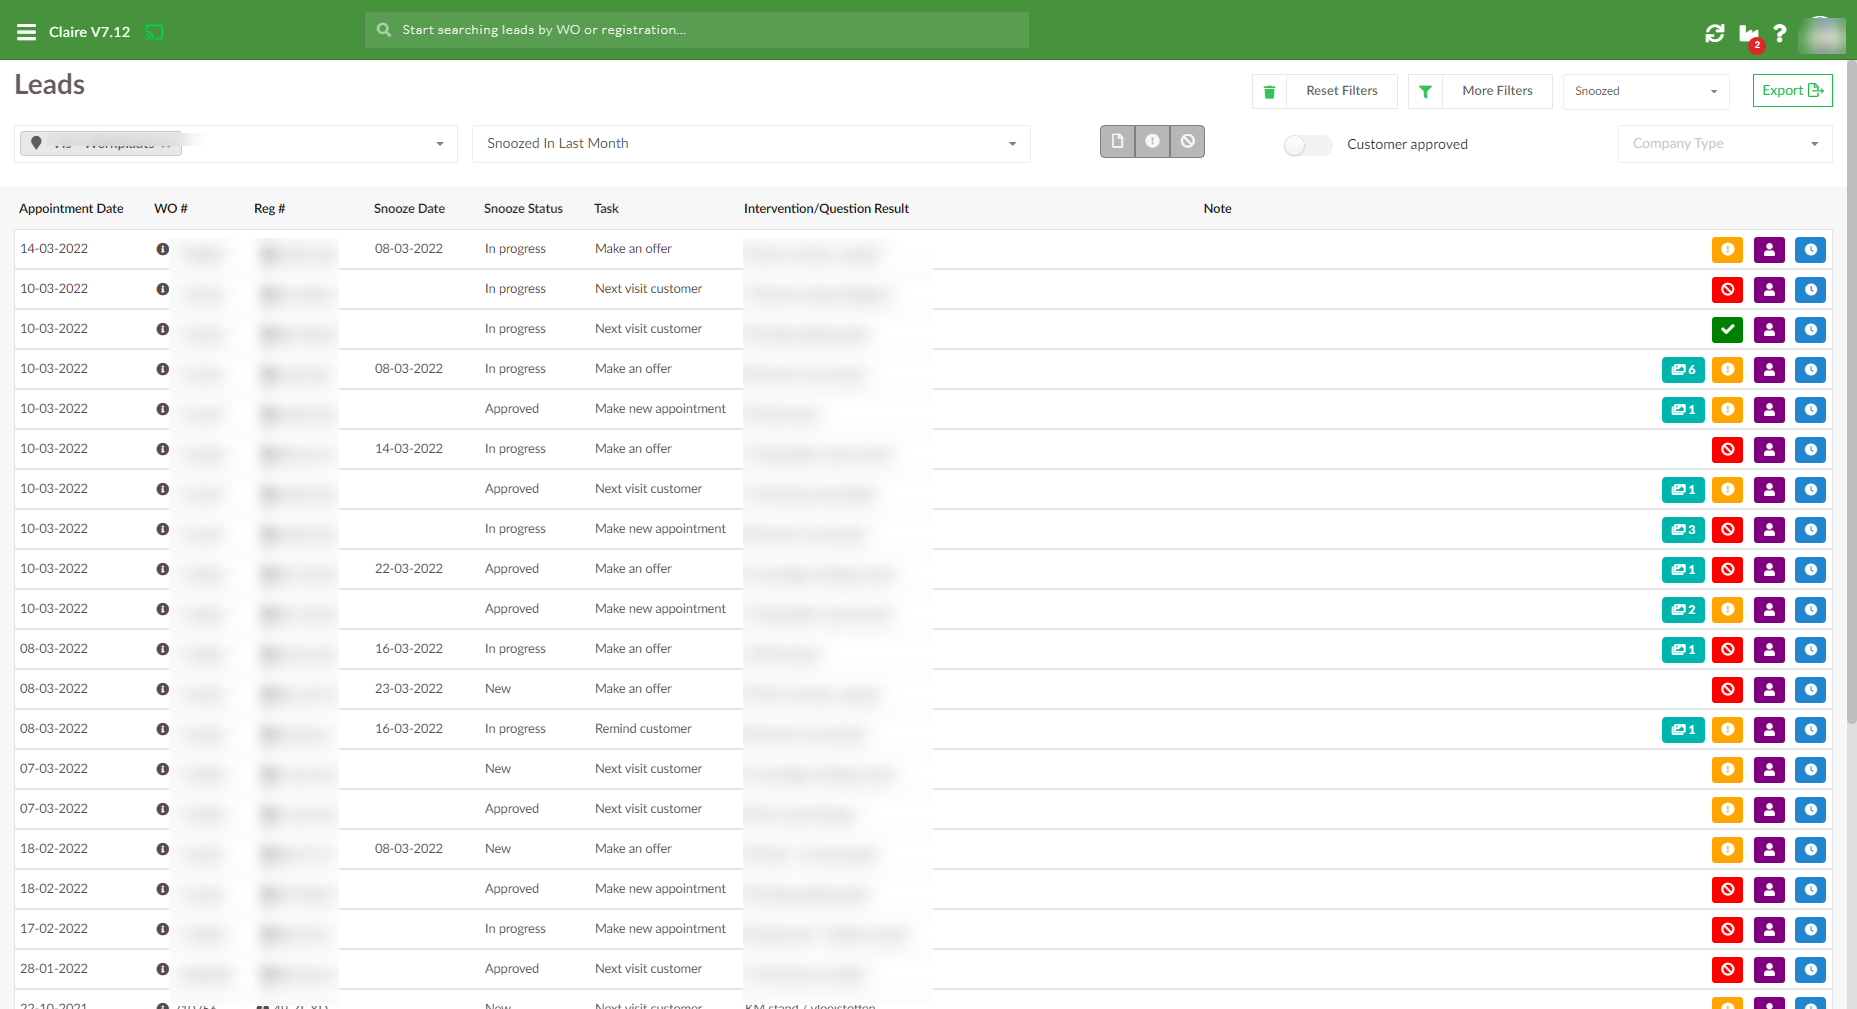
Task: Open the hamburger main menu
Action: point(26,32)
